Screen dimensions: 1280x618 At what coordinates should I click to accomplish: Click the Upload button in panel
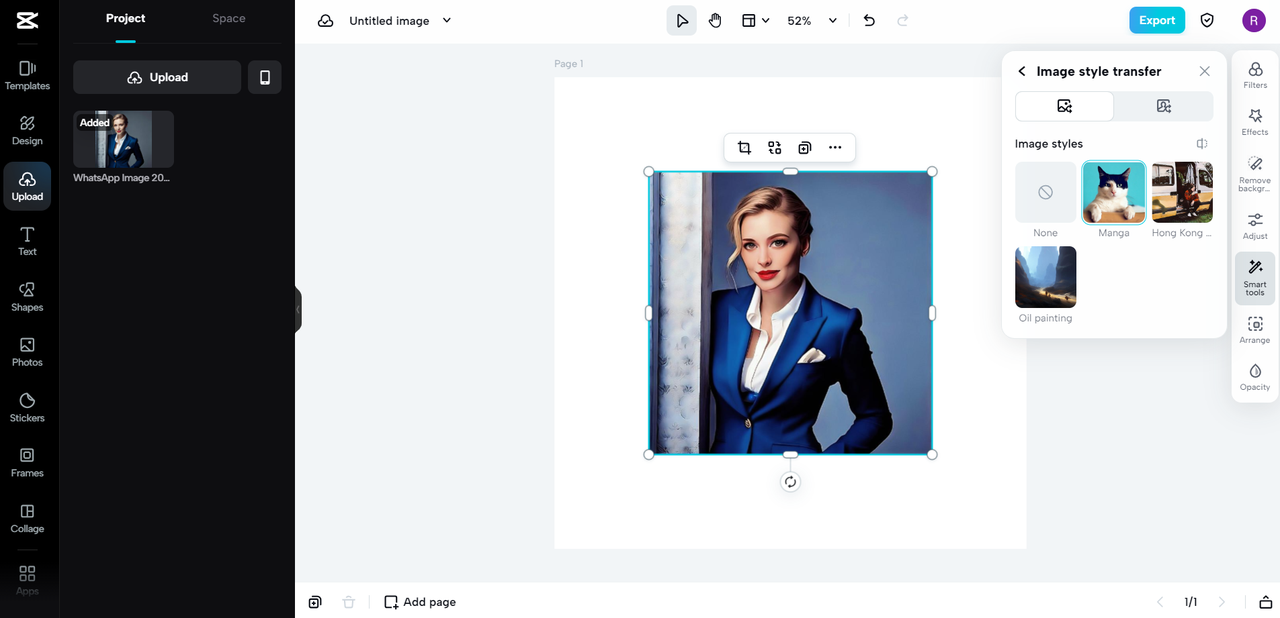click(x=157, y=77)
